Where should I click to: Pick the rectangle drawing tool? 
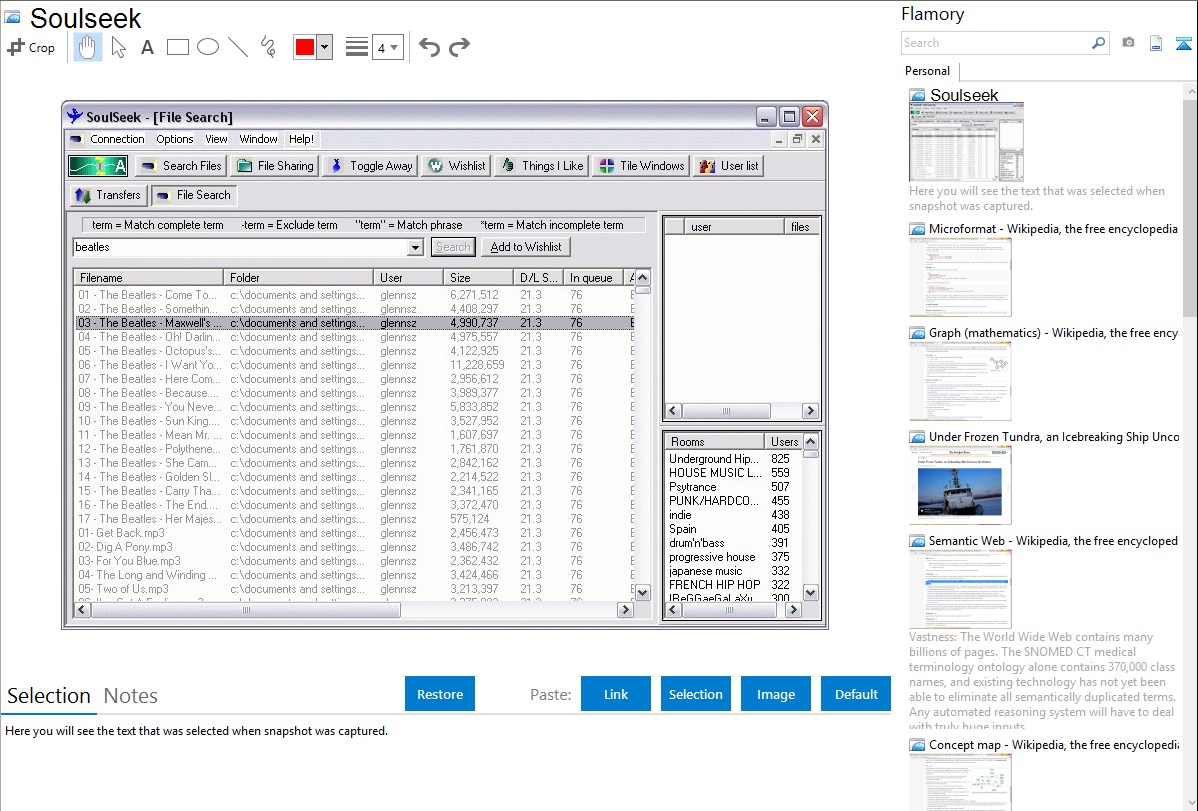[x=177, y=47]
